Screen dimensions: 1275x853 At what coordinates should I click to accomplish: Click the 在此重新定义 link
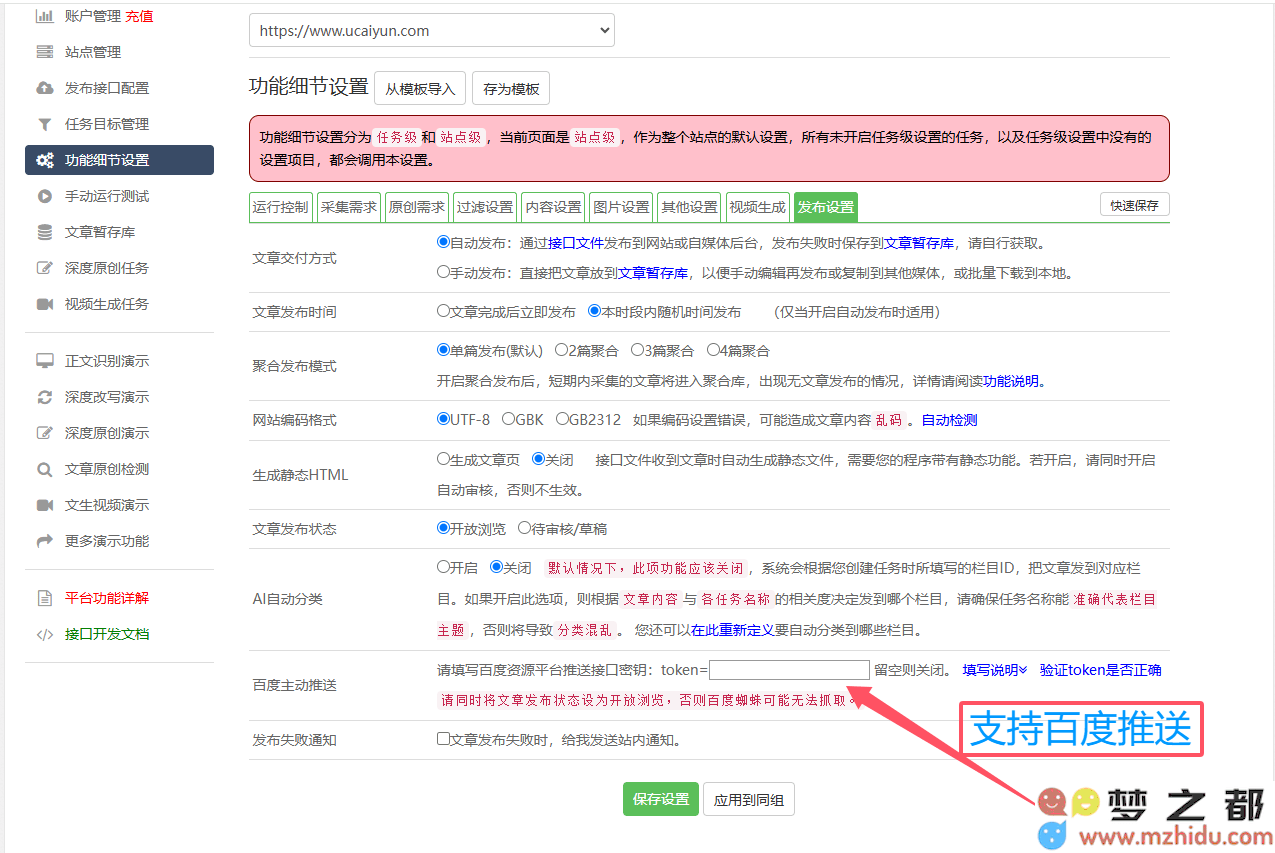click(x=733, y=630)
